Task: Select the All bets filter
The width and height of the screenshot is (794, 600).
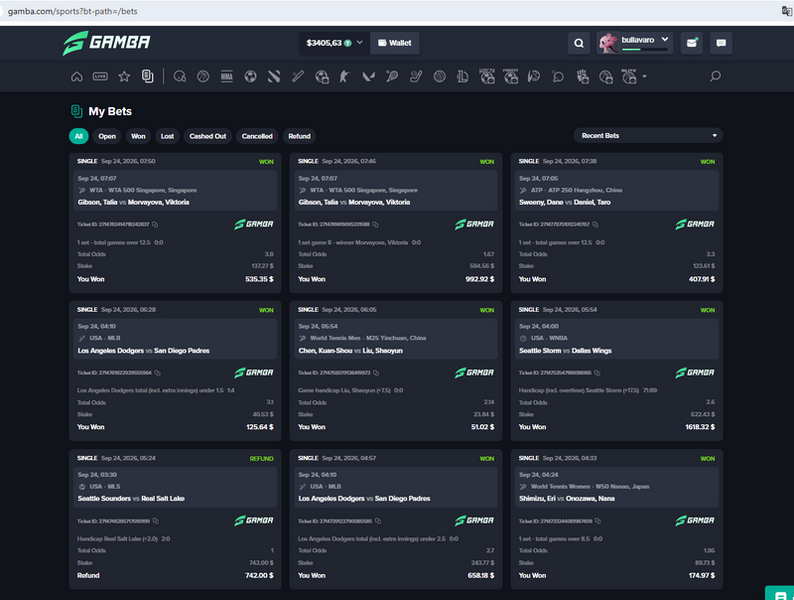Action: pyautogui.click(x=78, y=136)
